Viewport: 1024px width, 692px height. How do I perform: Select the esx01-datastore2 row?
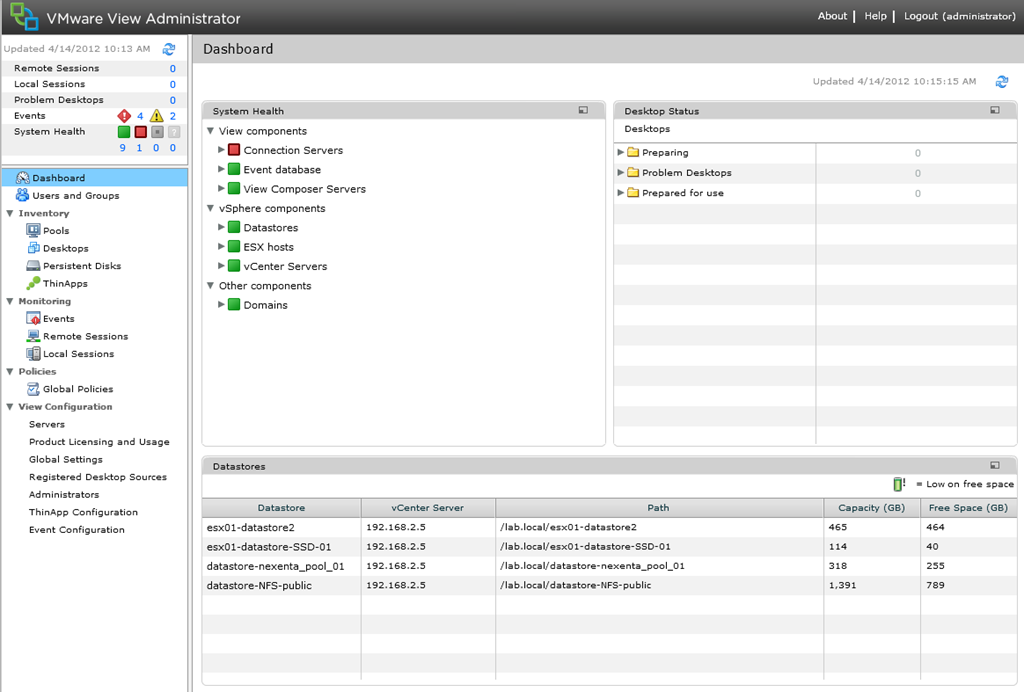click(609, 527)
